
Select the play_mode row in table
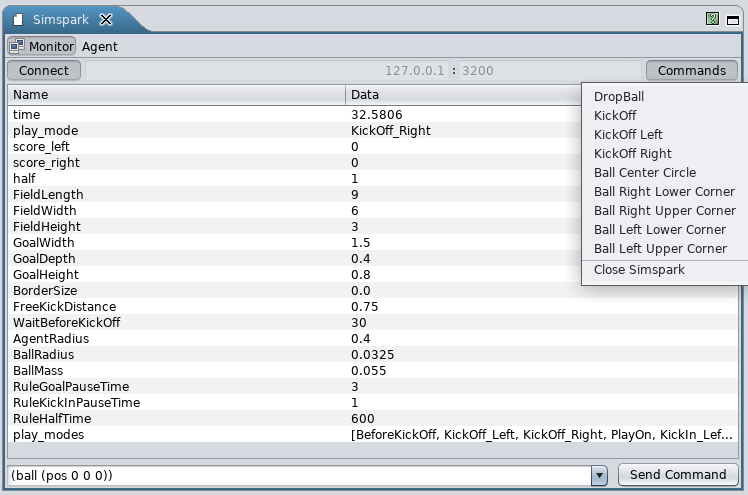(x=45, y=131)
